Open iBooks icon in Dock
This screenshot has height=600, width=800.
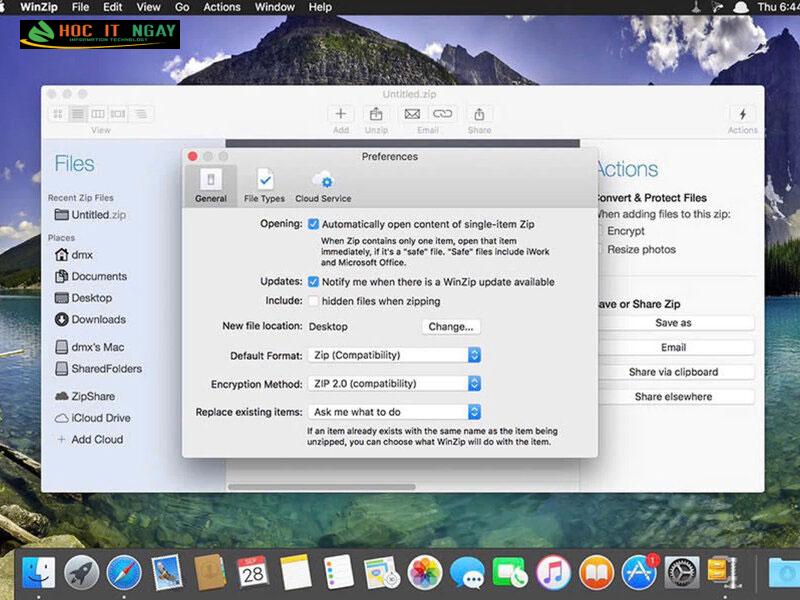(x=596, y=572)
